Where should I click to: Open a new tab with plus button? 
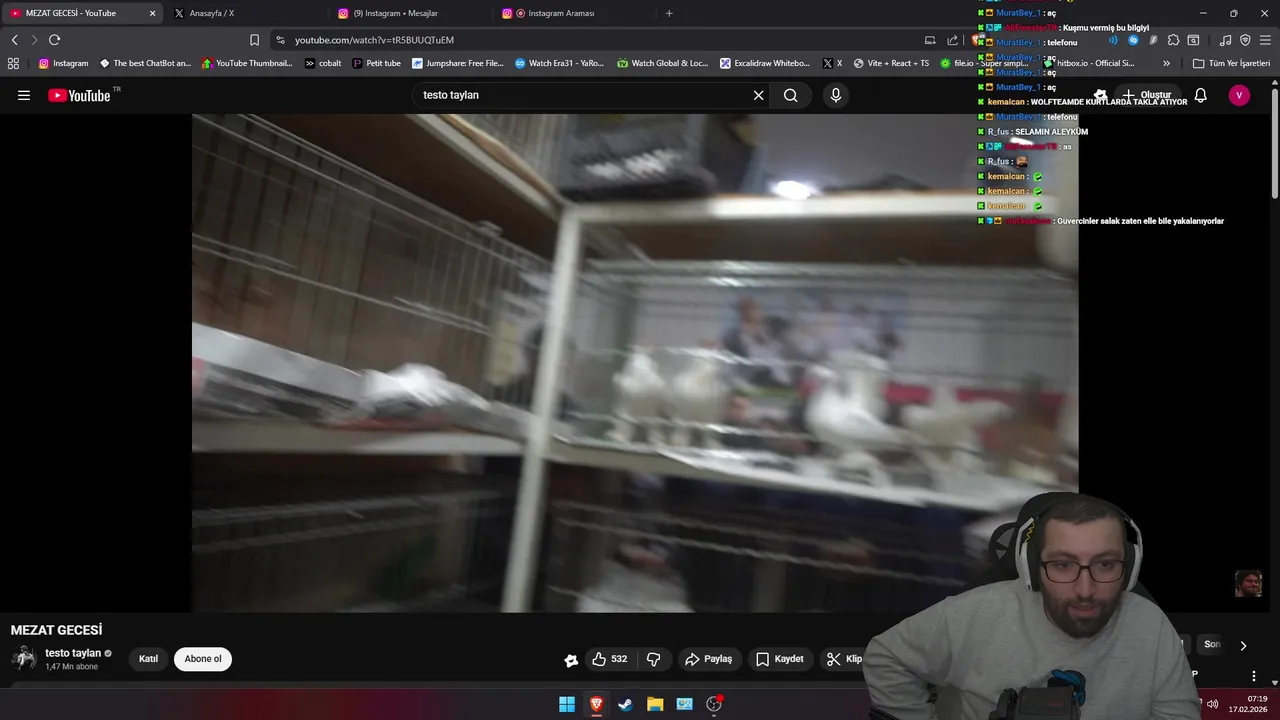point(669,13)
